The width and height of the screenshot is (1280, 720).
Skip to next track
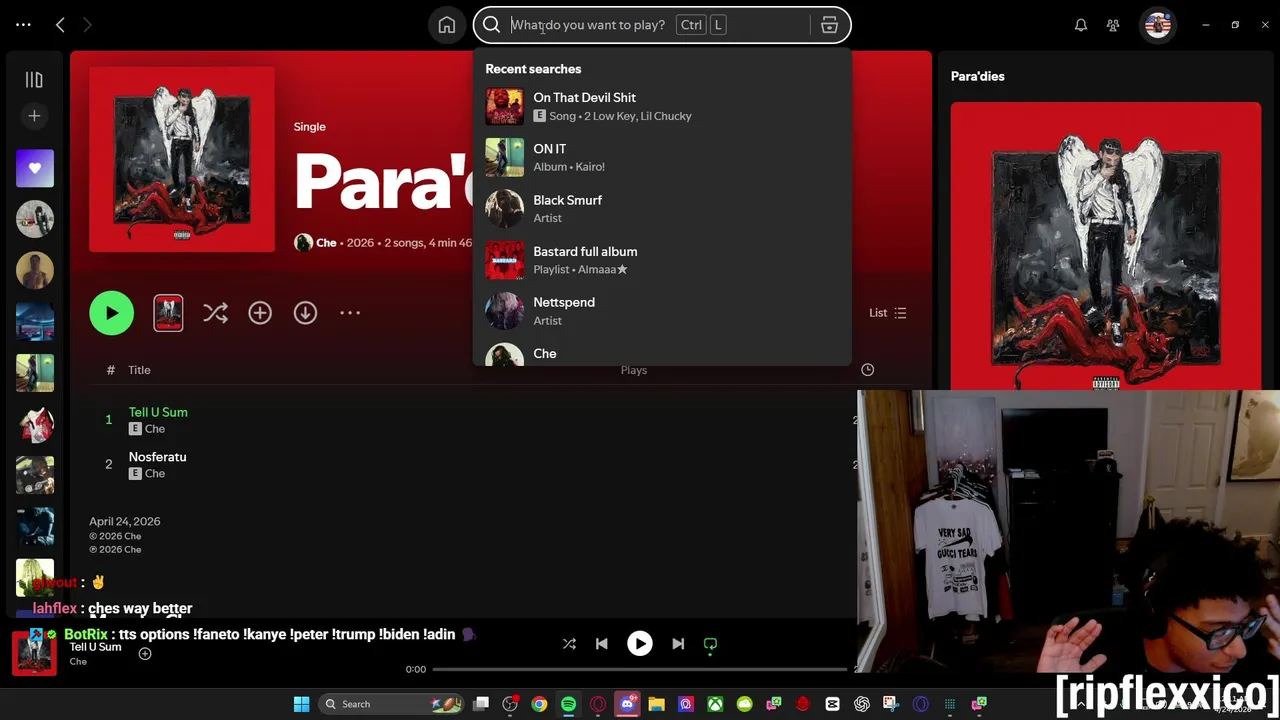[678, 644]
